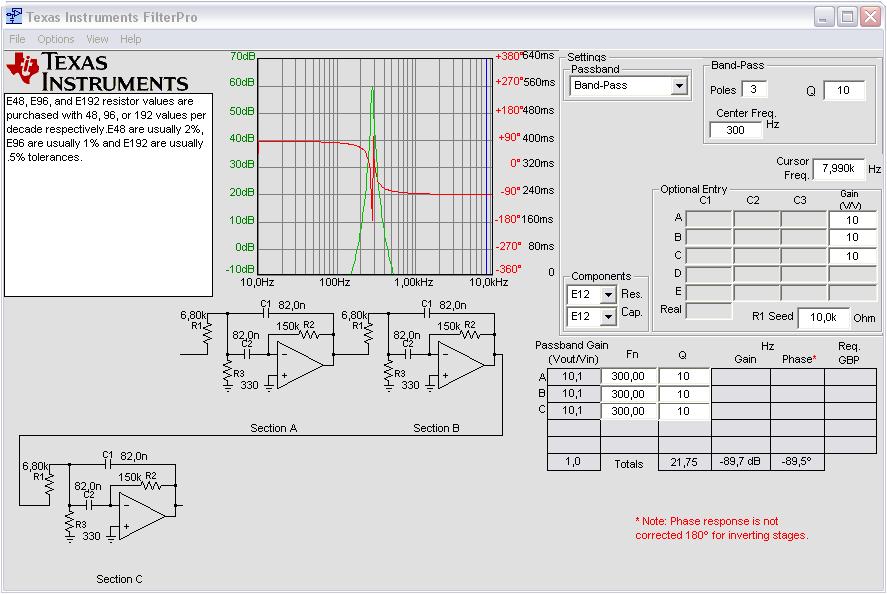Click the Section C label
This screenshot has height=594, width=887.
click(x=119, y=579)
